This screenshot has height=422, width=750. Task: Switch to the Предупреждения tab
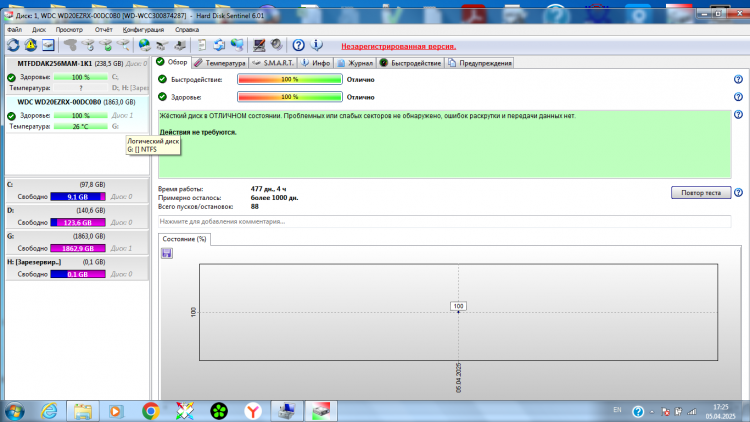[479, 63]
